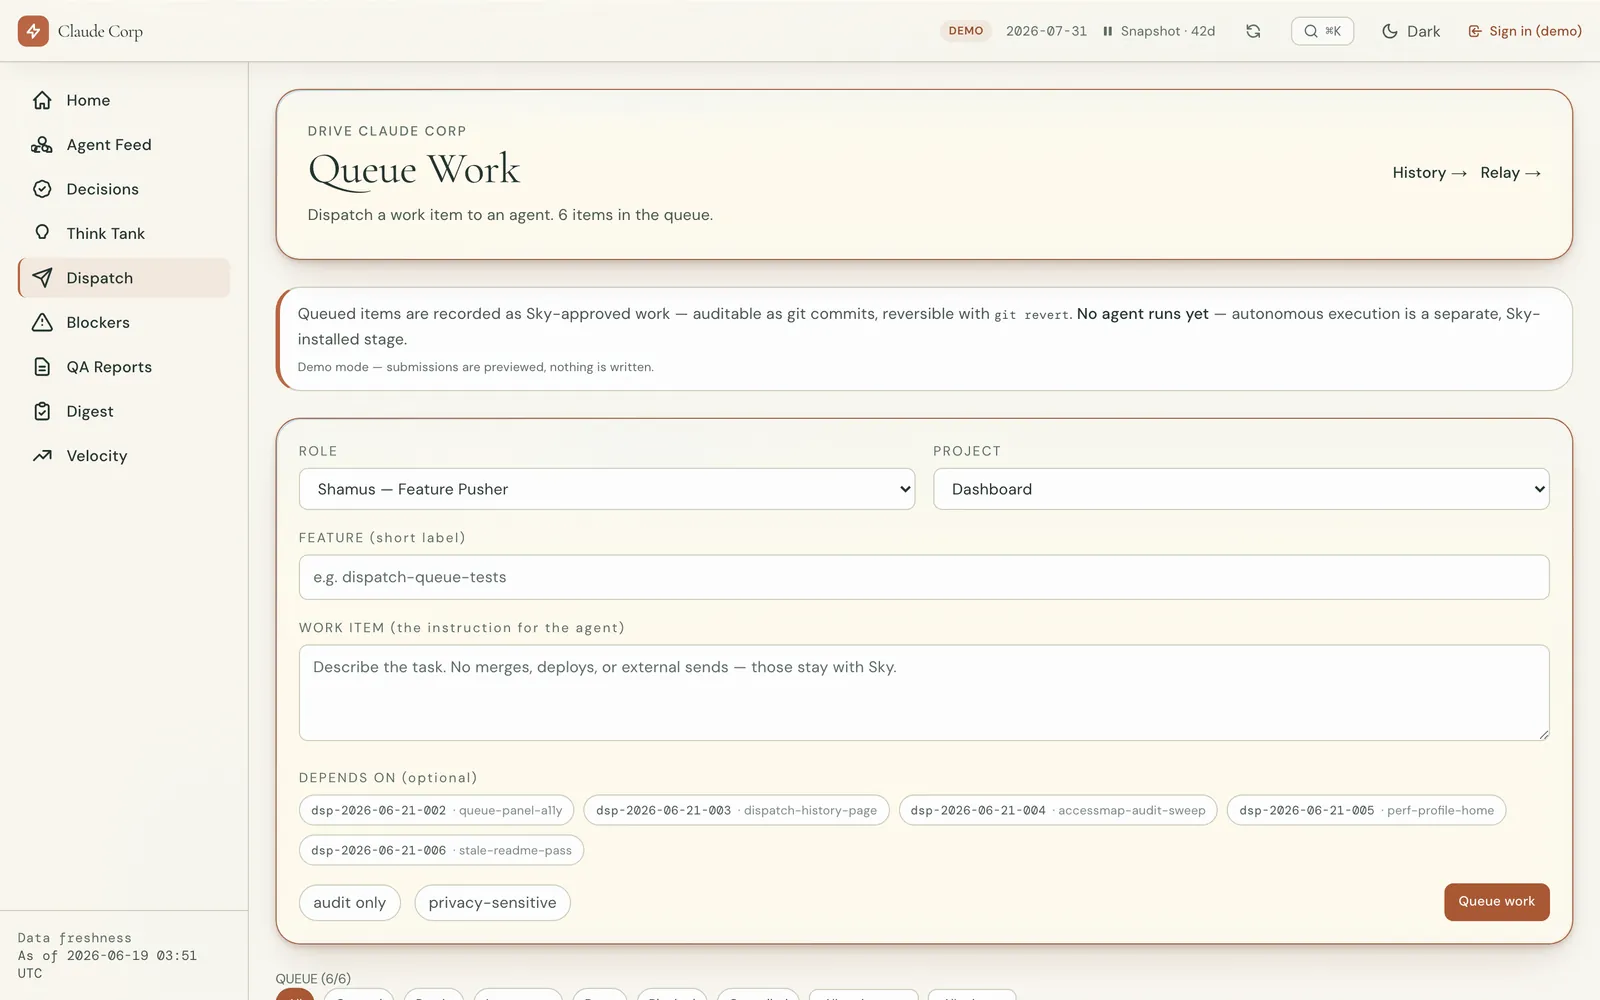The image size is (1600, 1000).
Task: Click the QA Reports document icon
Action: coord(42,367)
